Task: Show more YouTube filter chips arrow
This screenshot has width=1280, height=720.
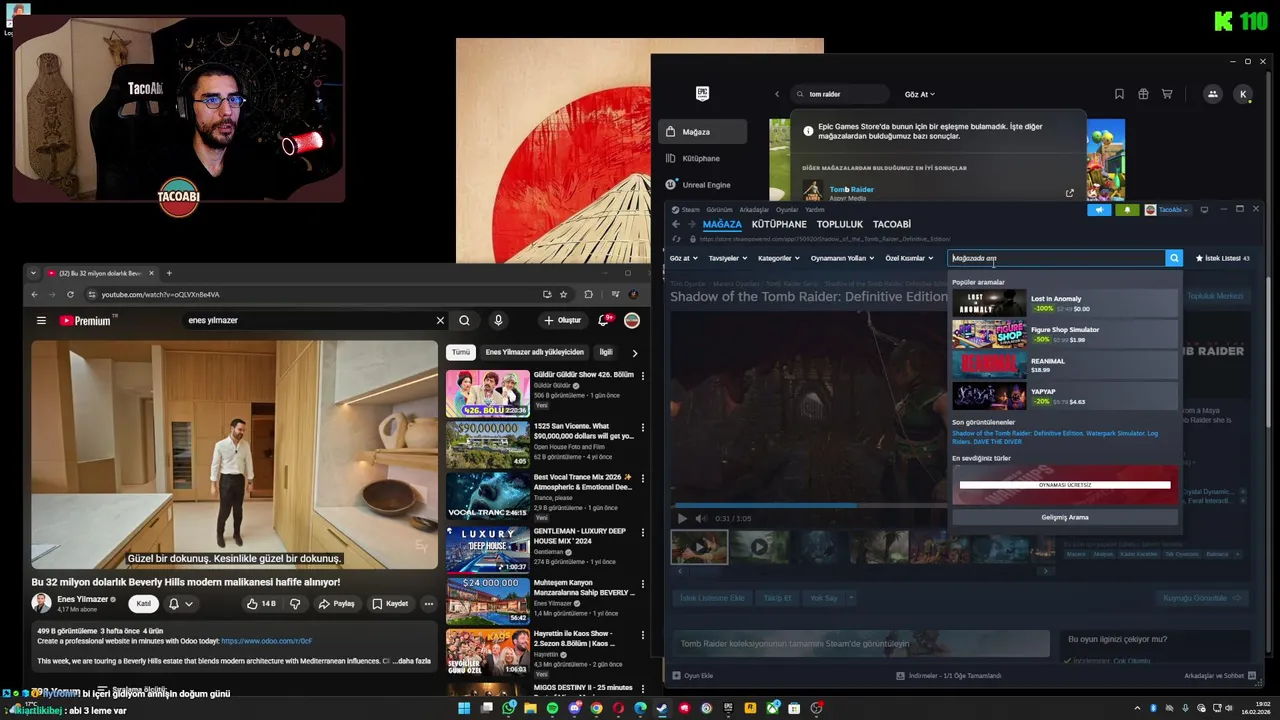Action: [x=634, y=353]
